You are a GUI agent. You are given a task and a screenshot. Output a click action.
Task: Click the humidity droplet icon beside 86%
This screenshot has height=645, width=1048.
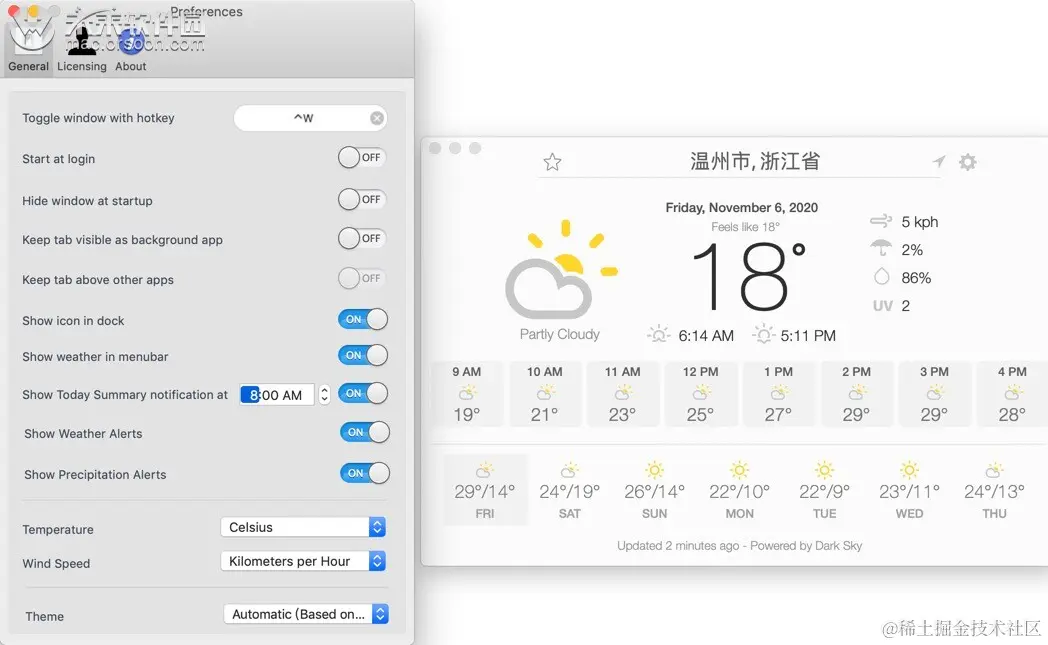[882, 277]
